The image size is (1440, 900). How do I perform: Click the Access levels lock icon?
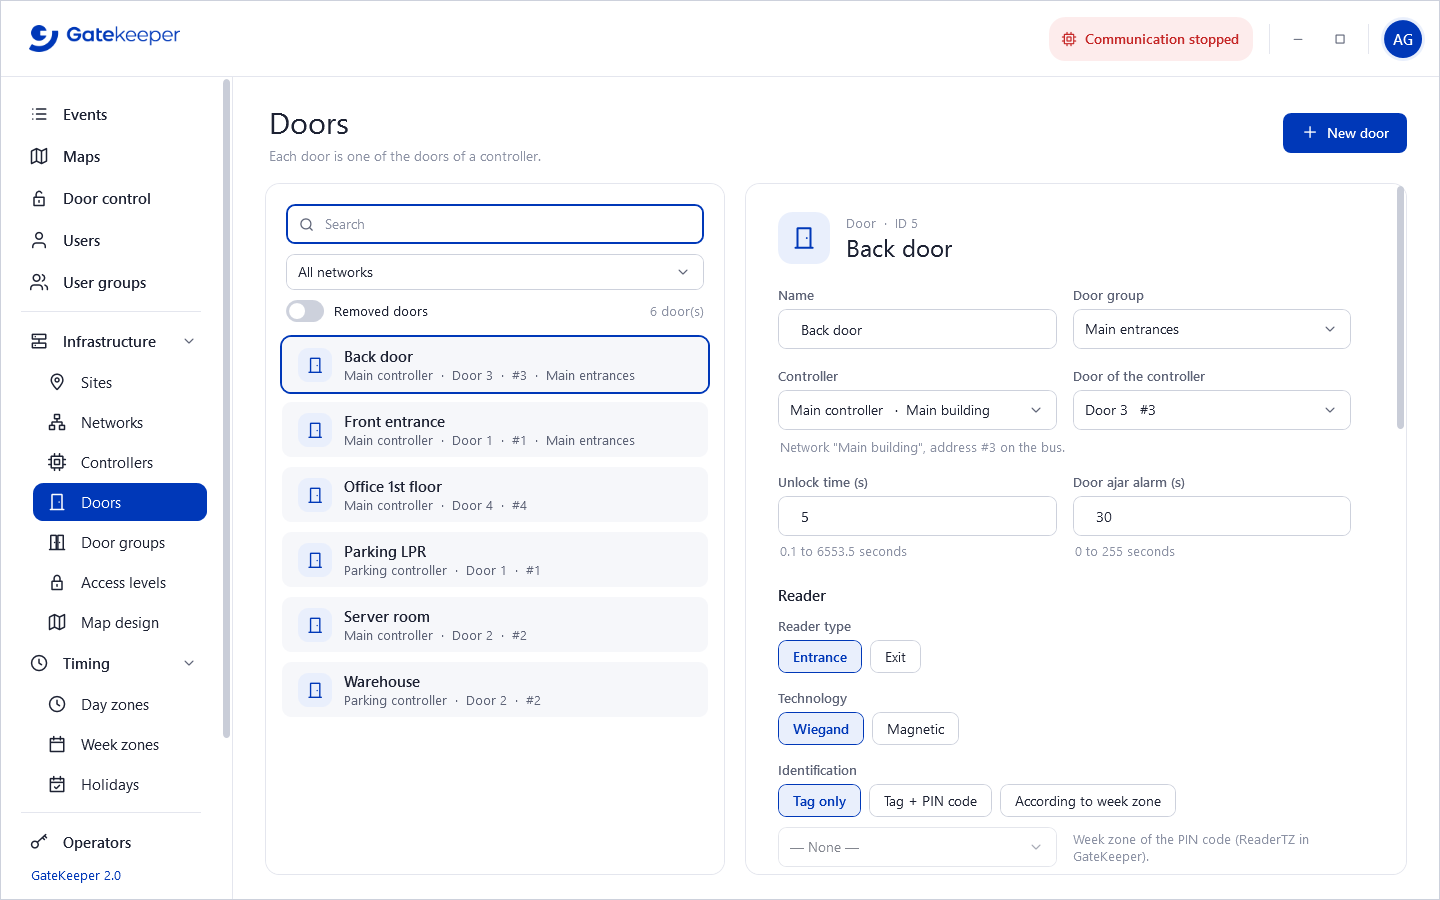click(x=57, y=582)
